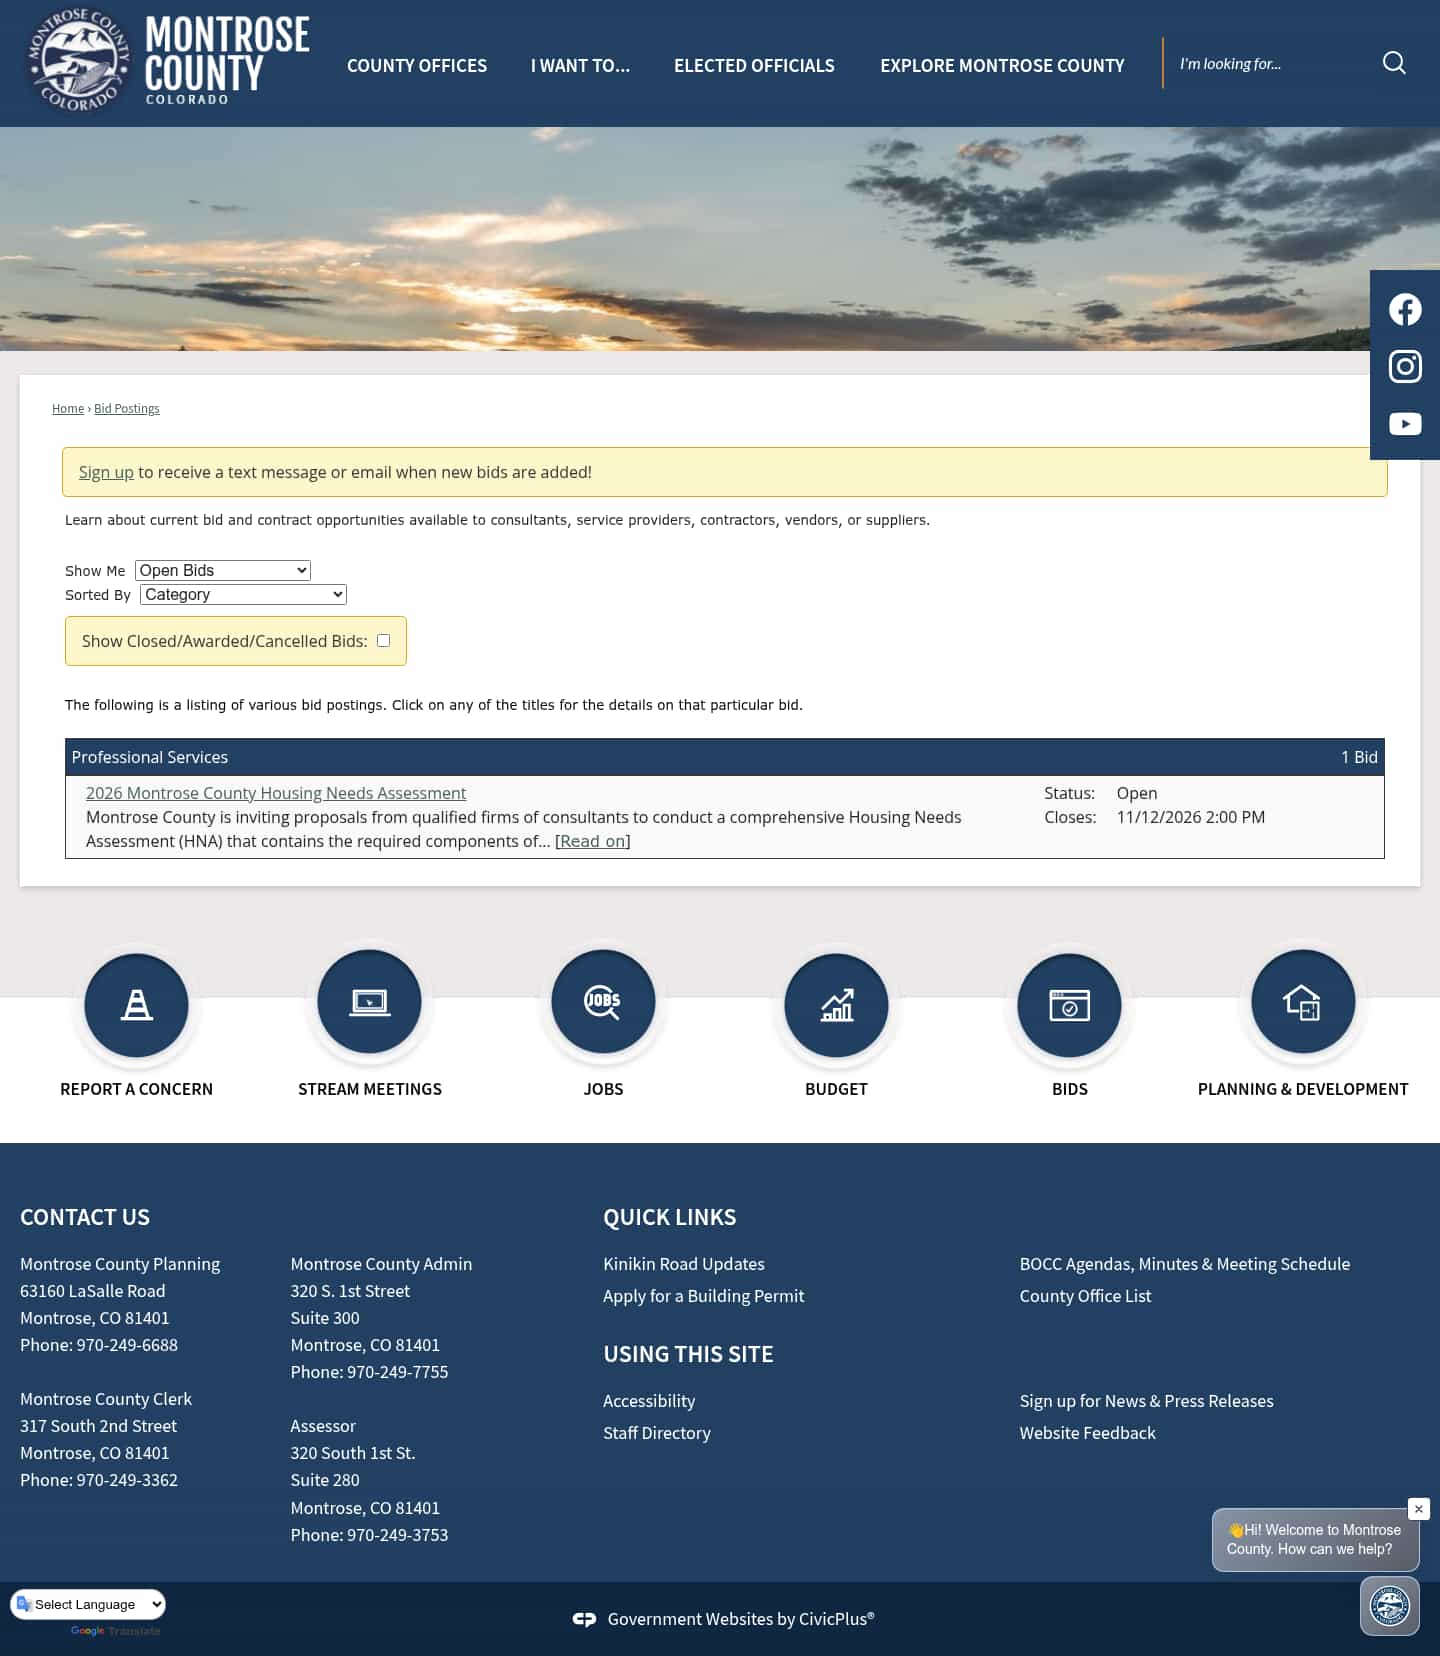Open the Sorted By Category dropdown

tap(243, 594)
